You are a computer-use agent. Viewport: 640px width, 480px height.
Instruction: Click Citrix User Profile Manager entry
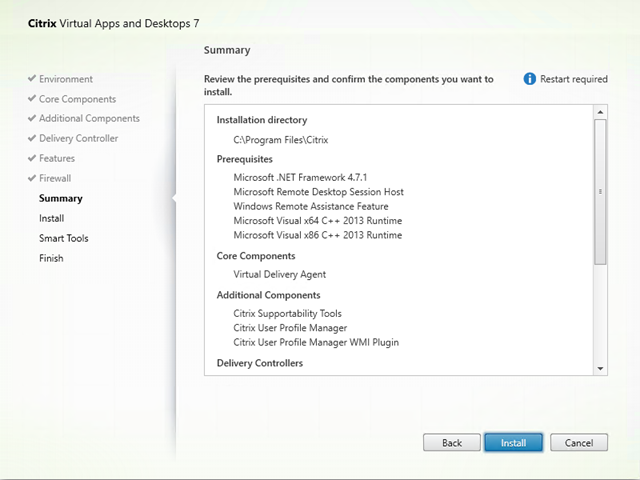[290, 328]
